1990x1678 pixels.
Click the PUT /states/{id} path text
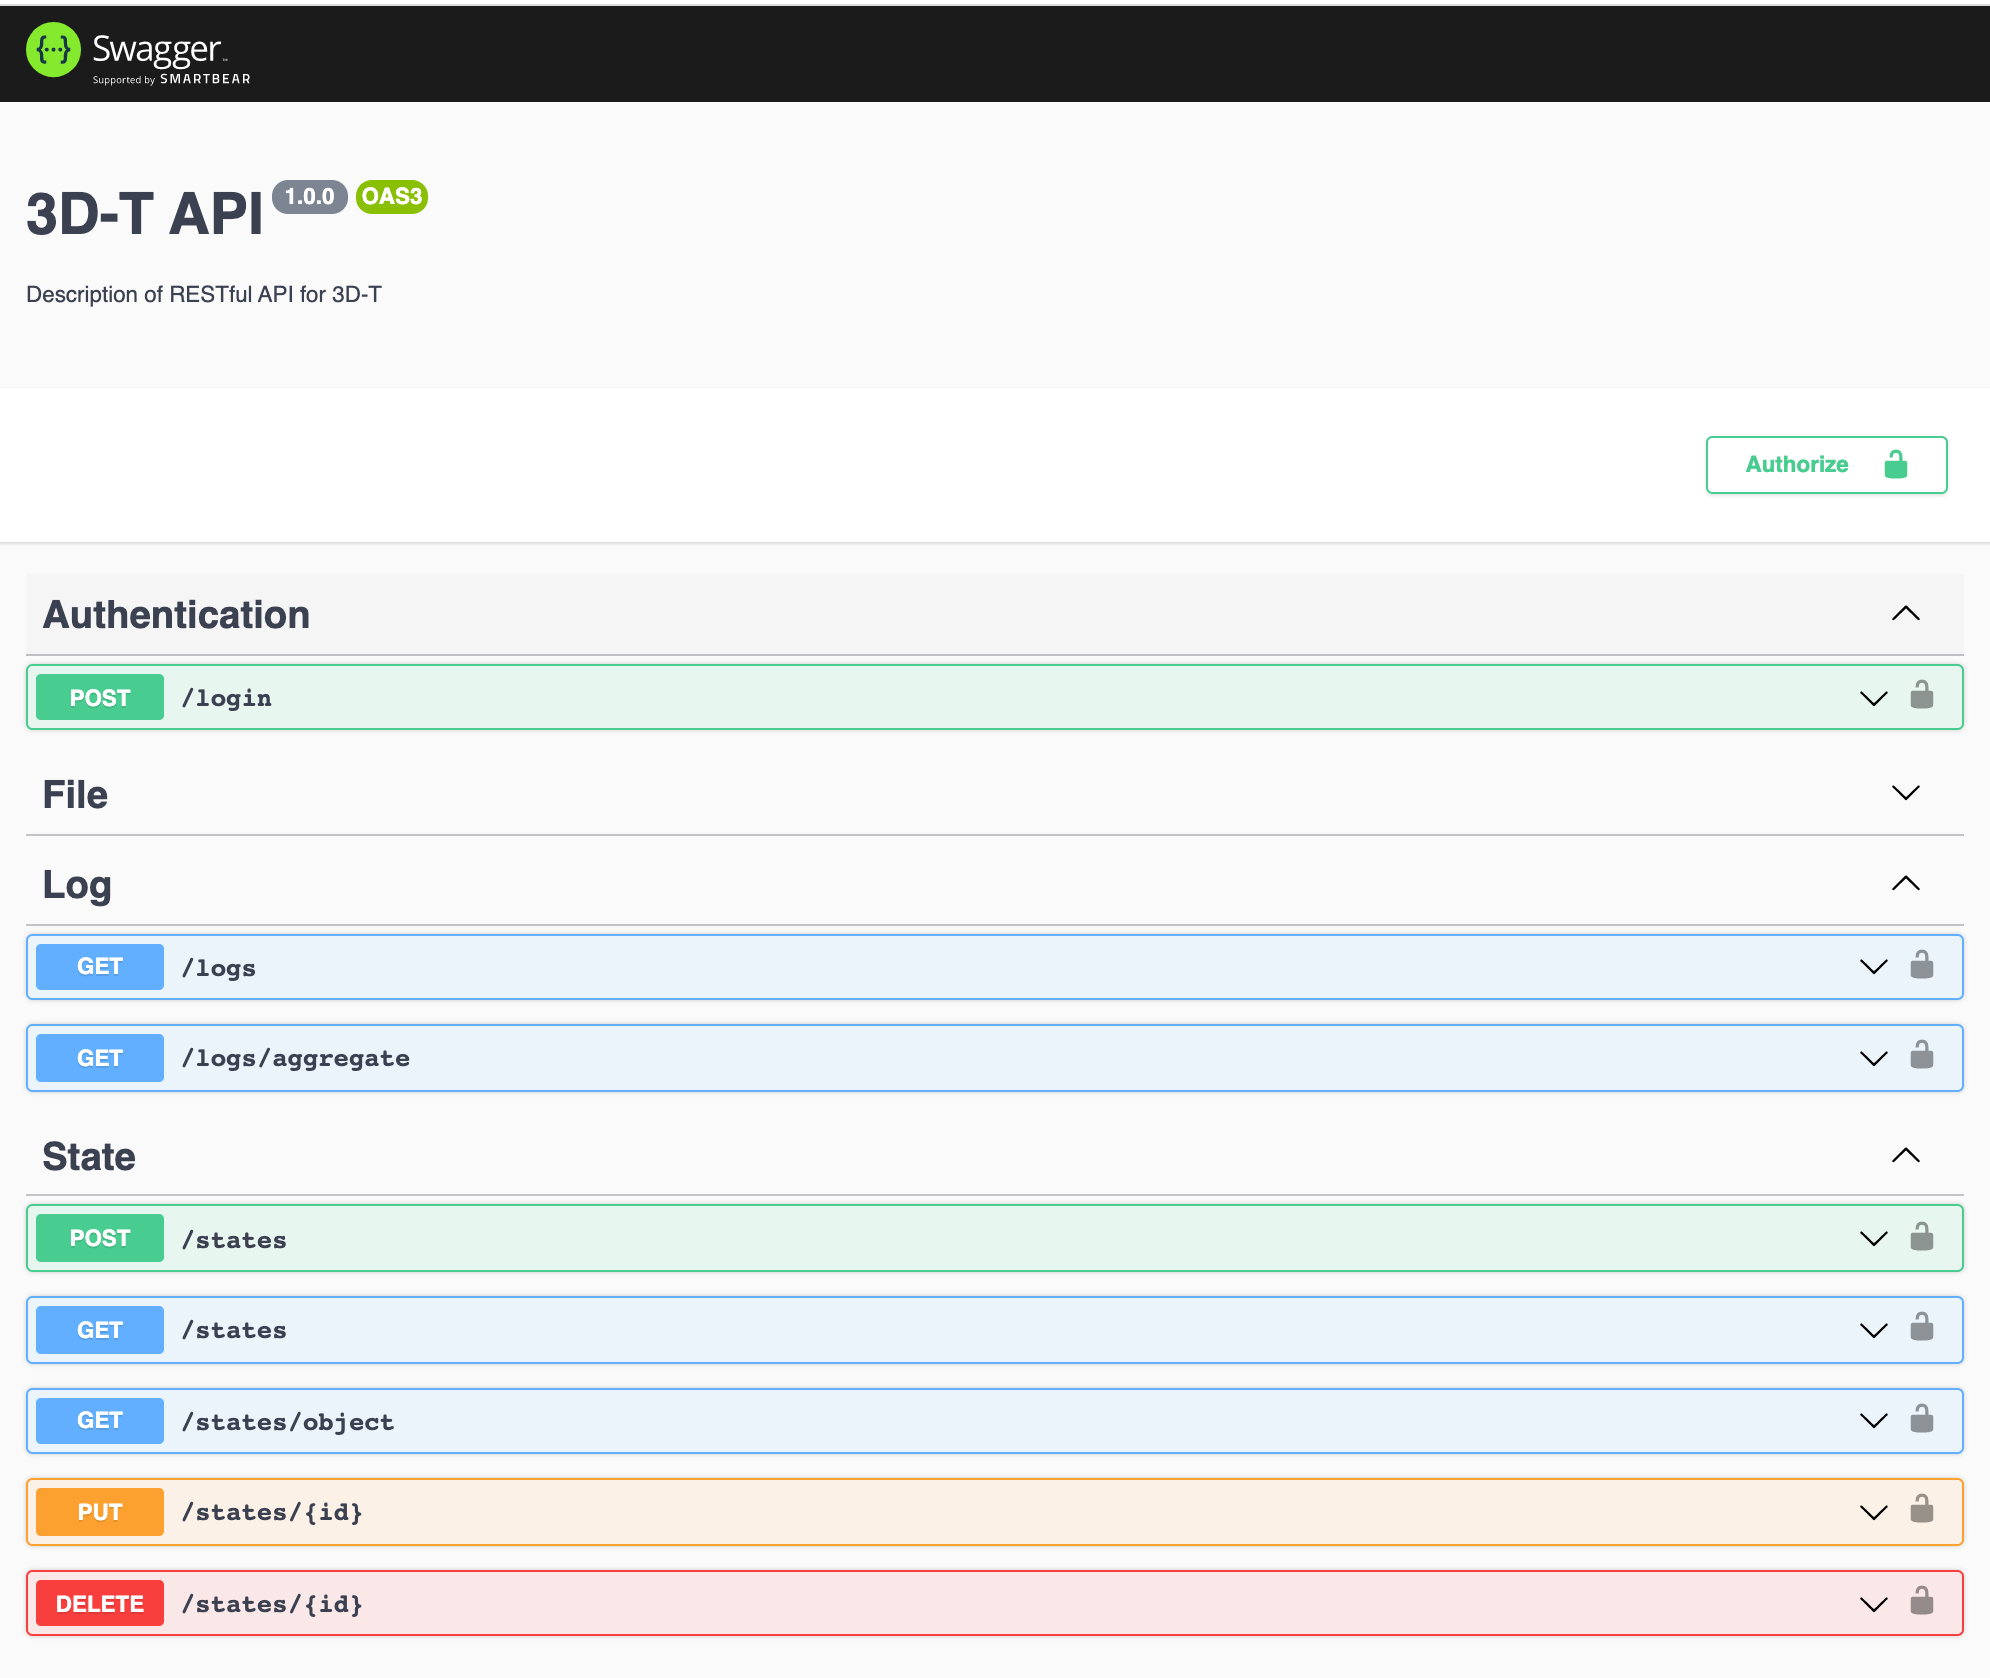(x=272, y=1512)
